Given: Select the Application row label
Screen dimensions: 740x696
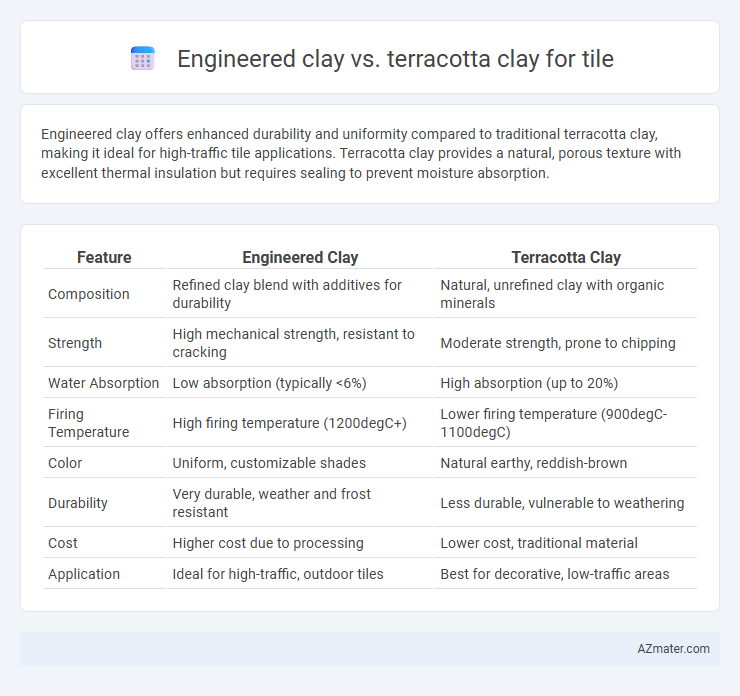Looking at the screenshot, I should click(84, 574).
